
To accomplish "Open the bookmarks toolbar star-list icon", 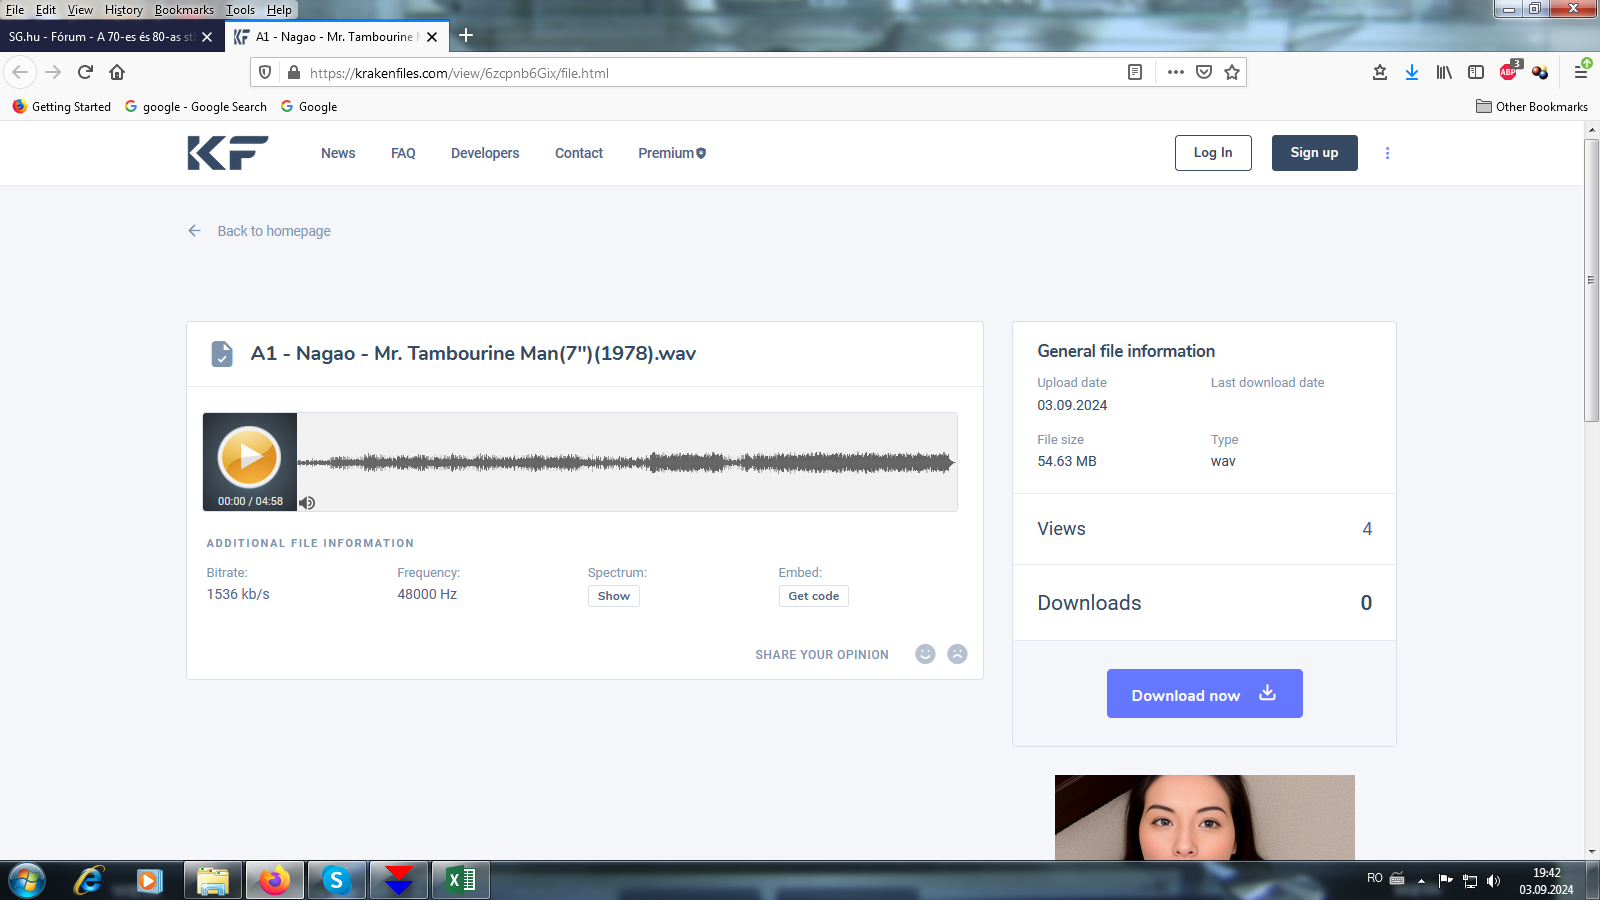I will [x=1380, y=72].
